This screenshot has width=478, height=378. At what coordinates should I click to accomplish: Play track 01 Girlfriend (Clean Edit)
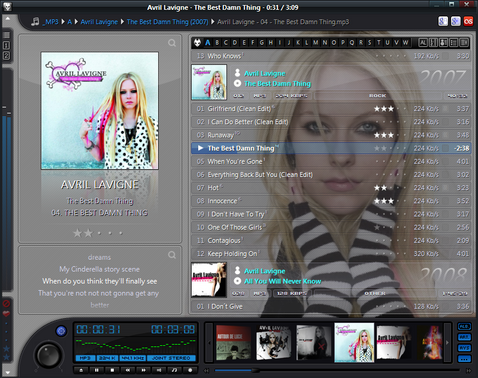pos(331,109)
